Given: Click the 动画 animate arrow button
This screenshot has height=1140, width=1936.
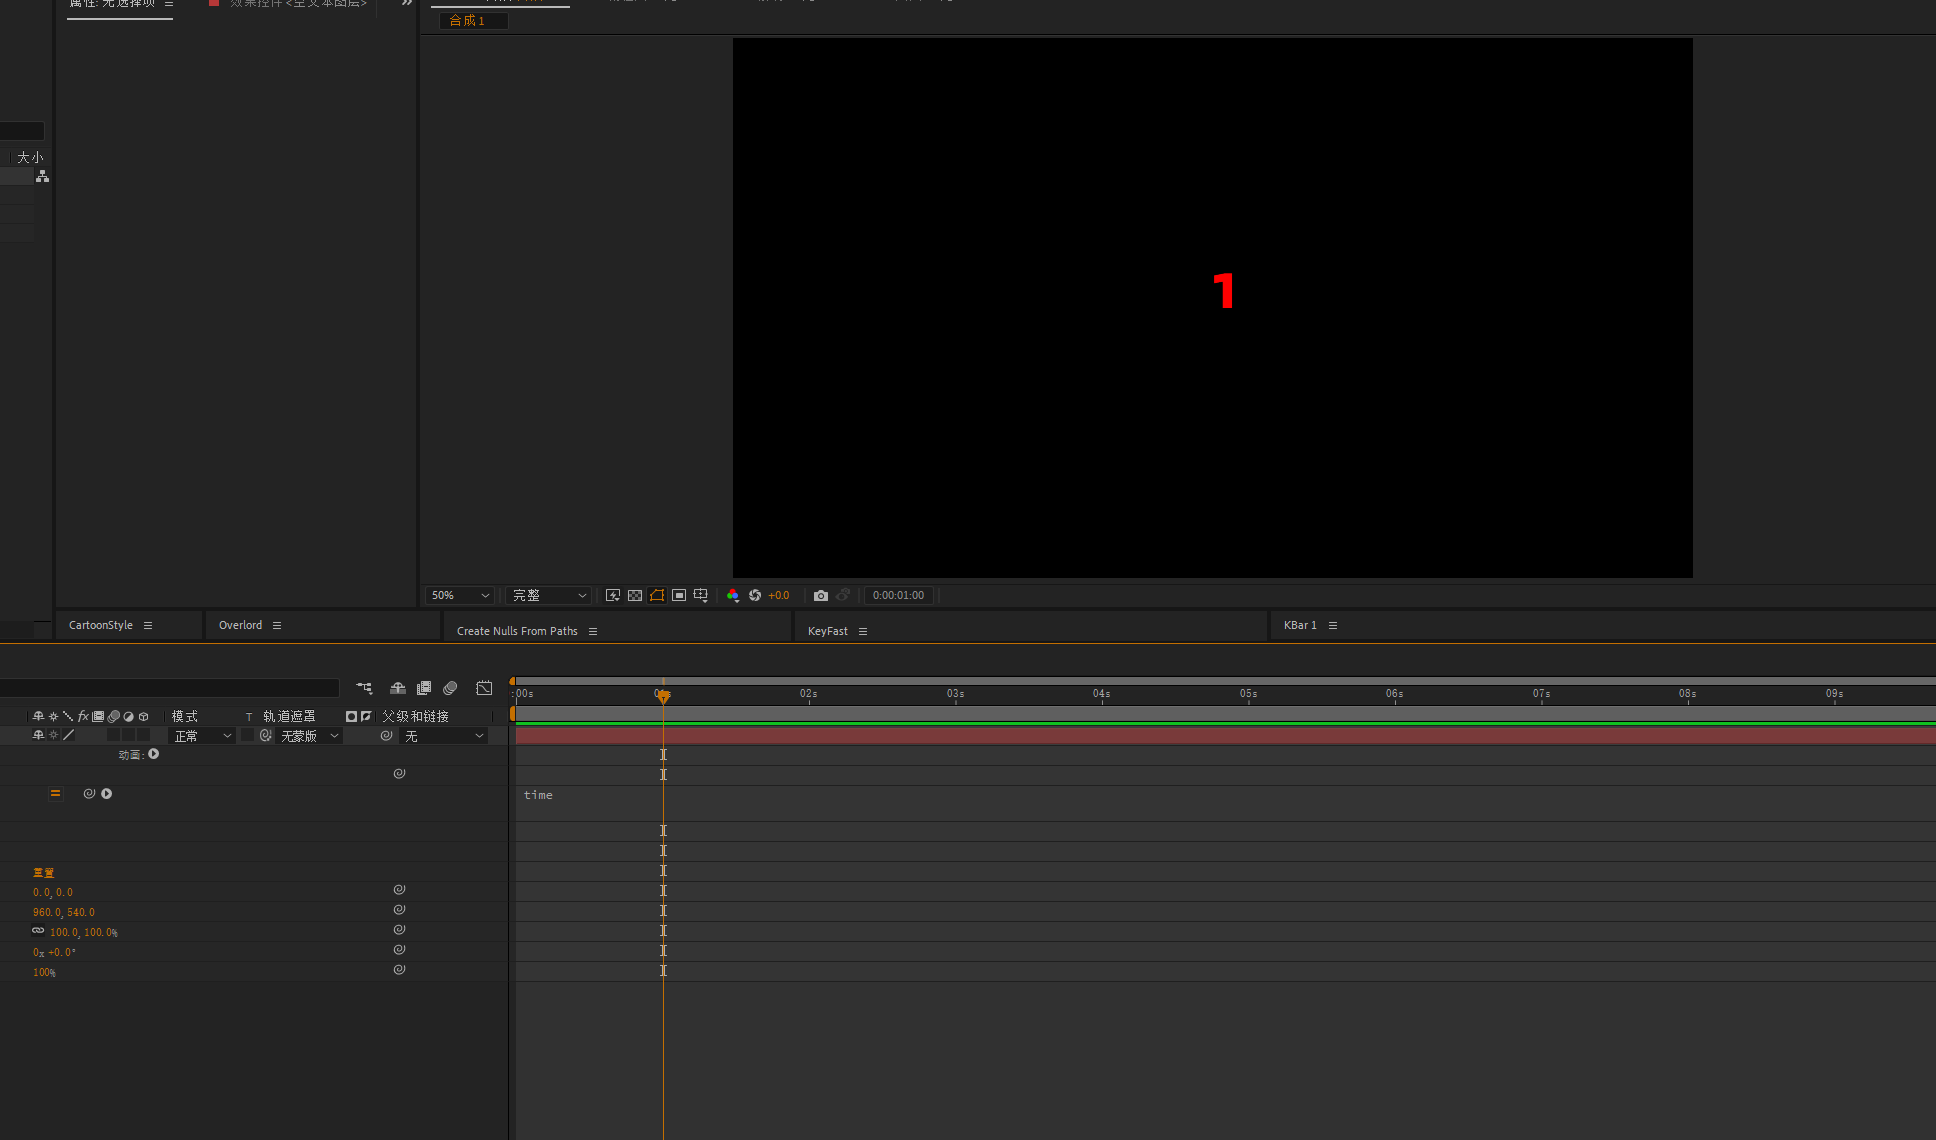Looking at the screenshot, I should point(154,754).
